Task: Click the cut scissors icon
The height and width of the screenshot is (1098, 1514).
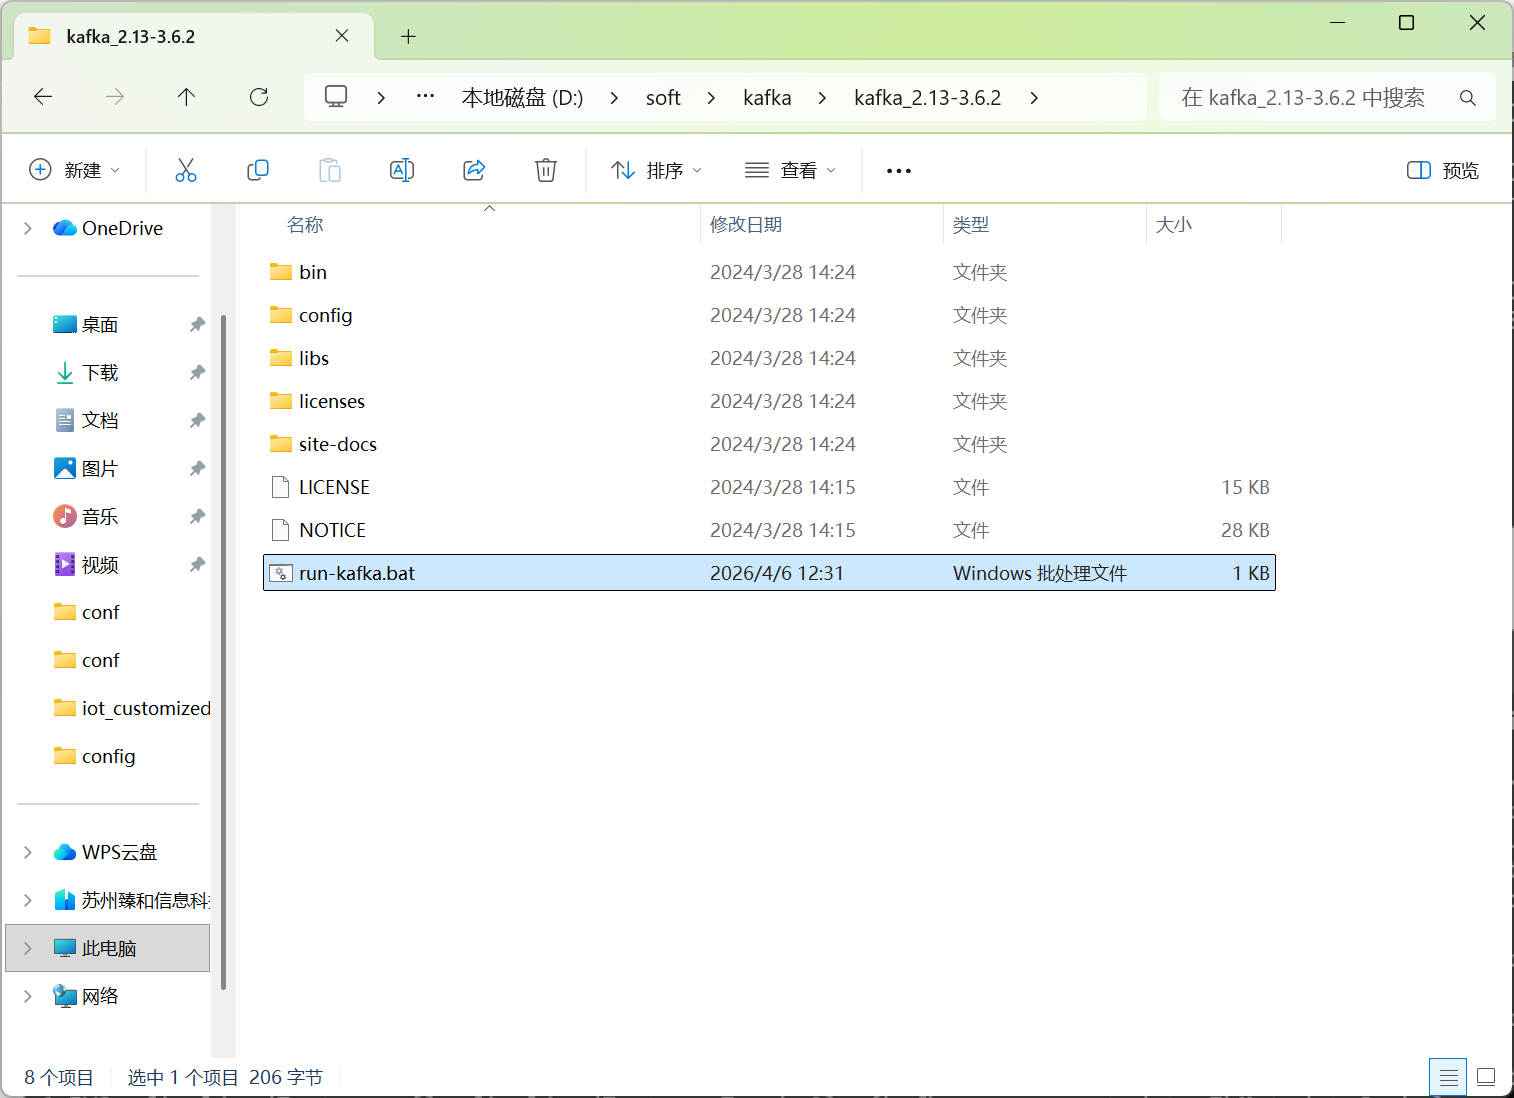Action: pyautogui.click(x=186, y=170)
